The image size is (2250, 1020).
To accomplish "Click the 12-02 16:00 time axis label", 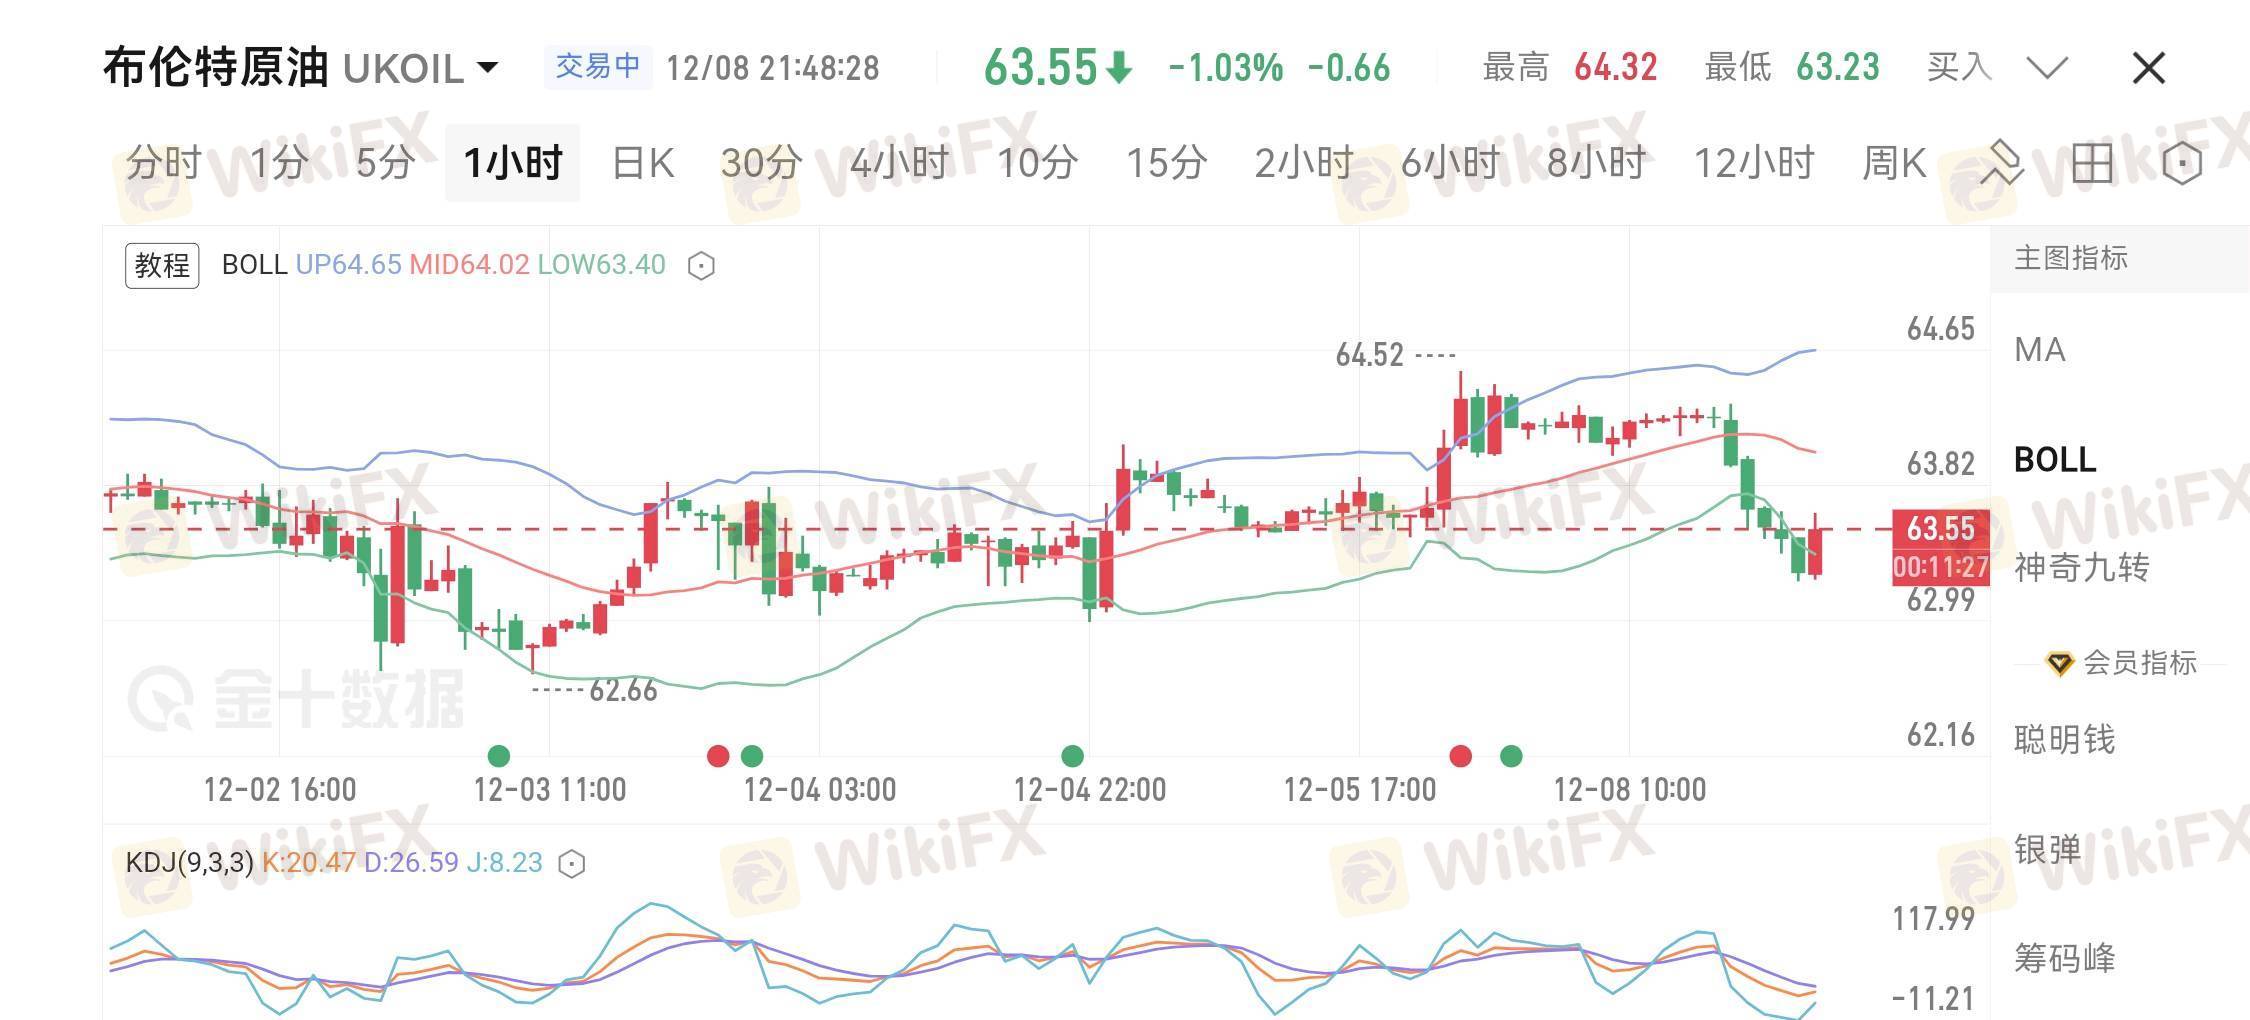I will click(280, 790).
